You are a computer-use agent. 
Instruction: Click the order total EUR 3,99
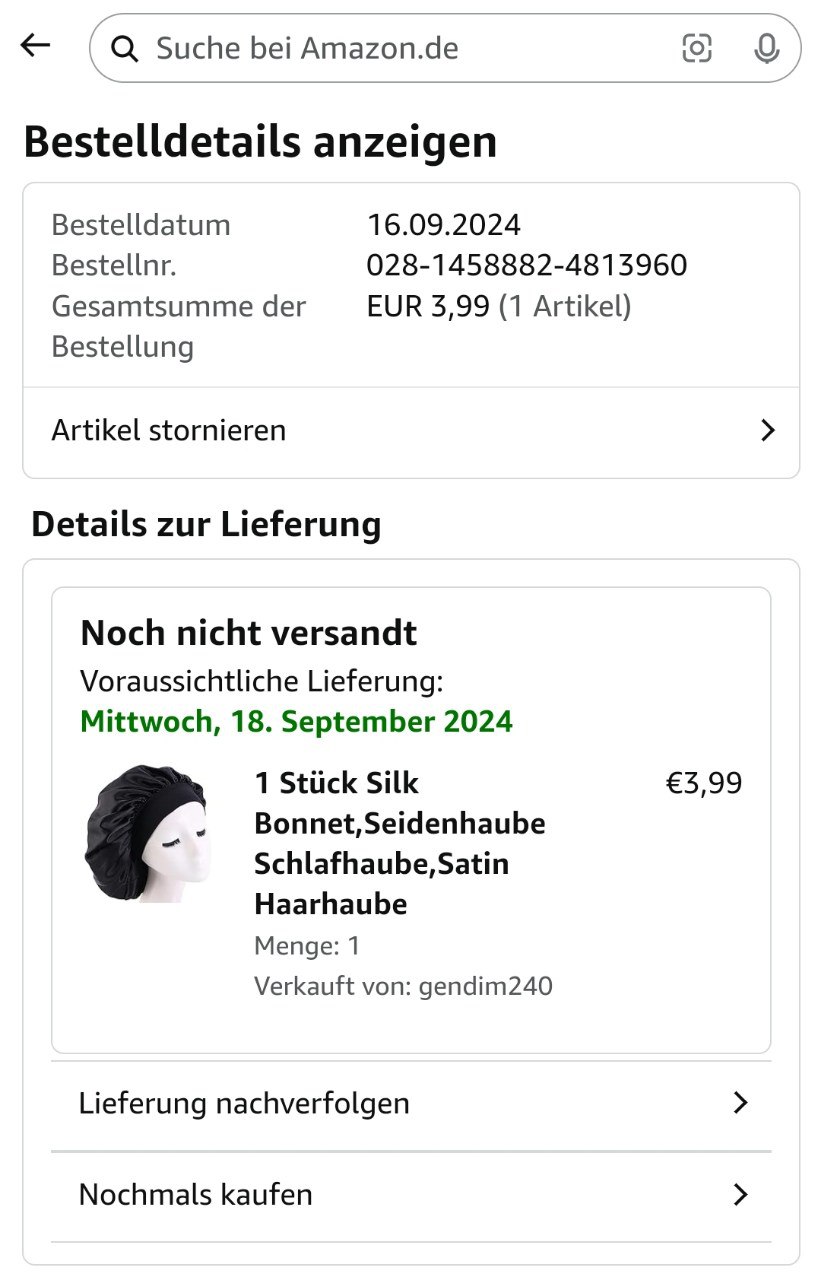click(x=431, y=306)
